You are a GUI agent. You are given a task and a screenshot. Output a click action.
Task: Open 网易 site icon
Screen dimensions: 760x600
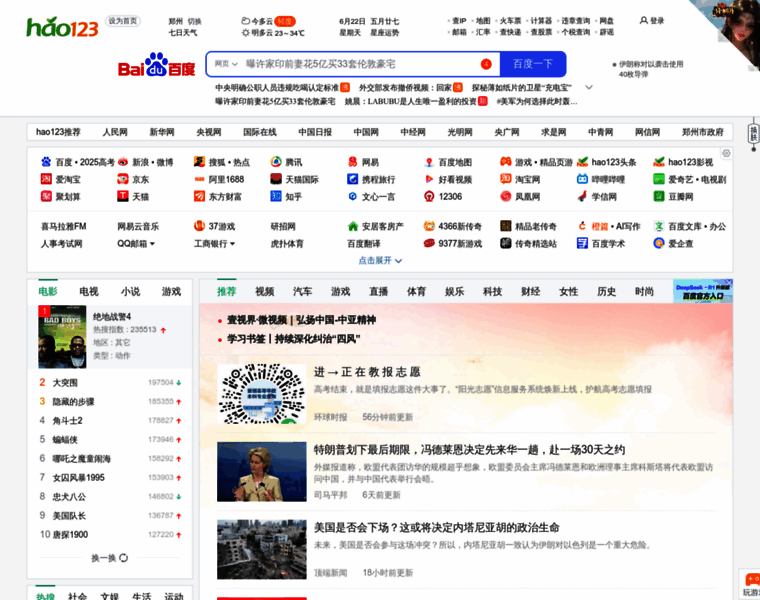pyautogui.click(x=352, y=162)
